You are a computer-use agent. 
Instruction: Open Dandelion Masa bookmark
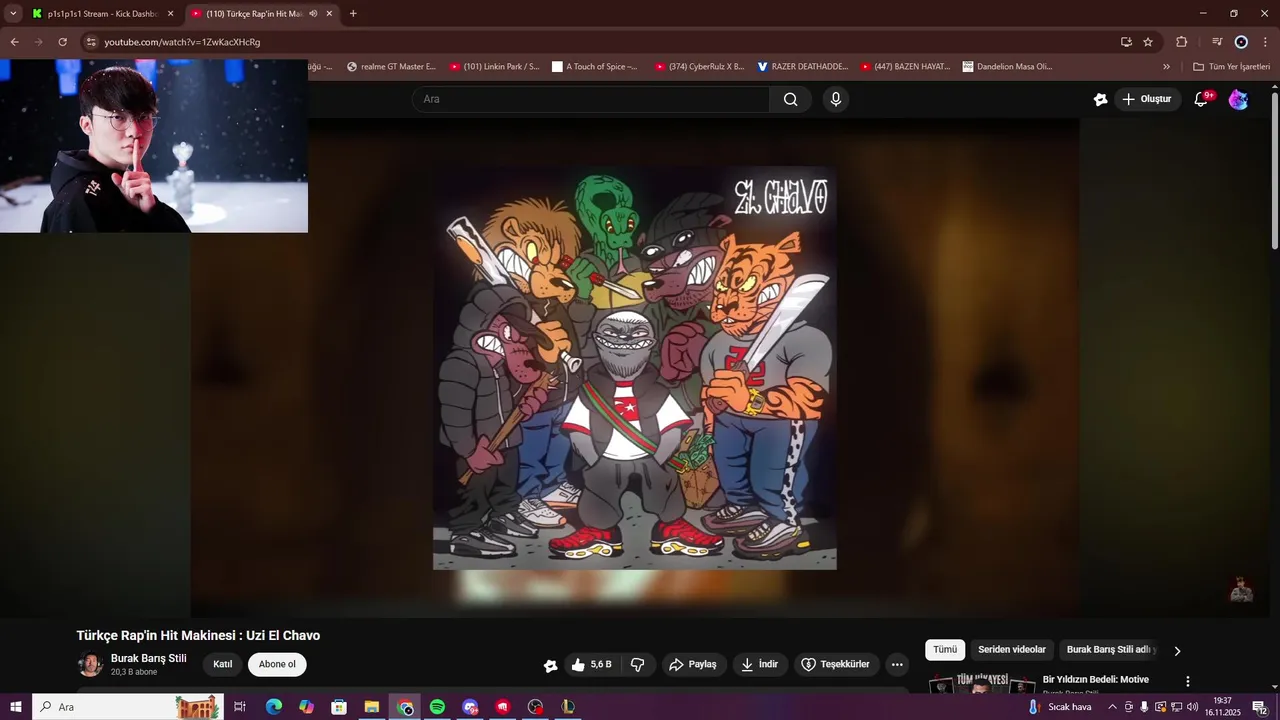pyautogui.click(x=1008, y=67)
